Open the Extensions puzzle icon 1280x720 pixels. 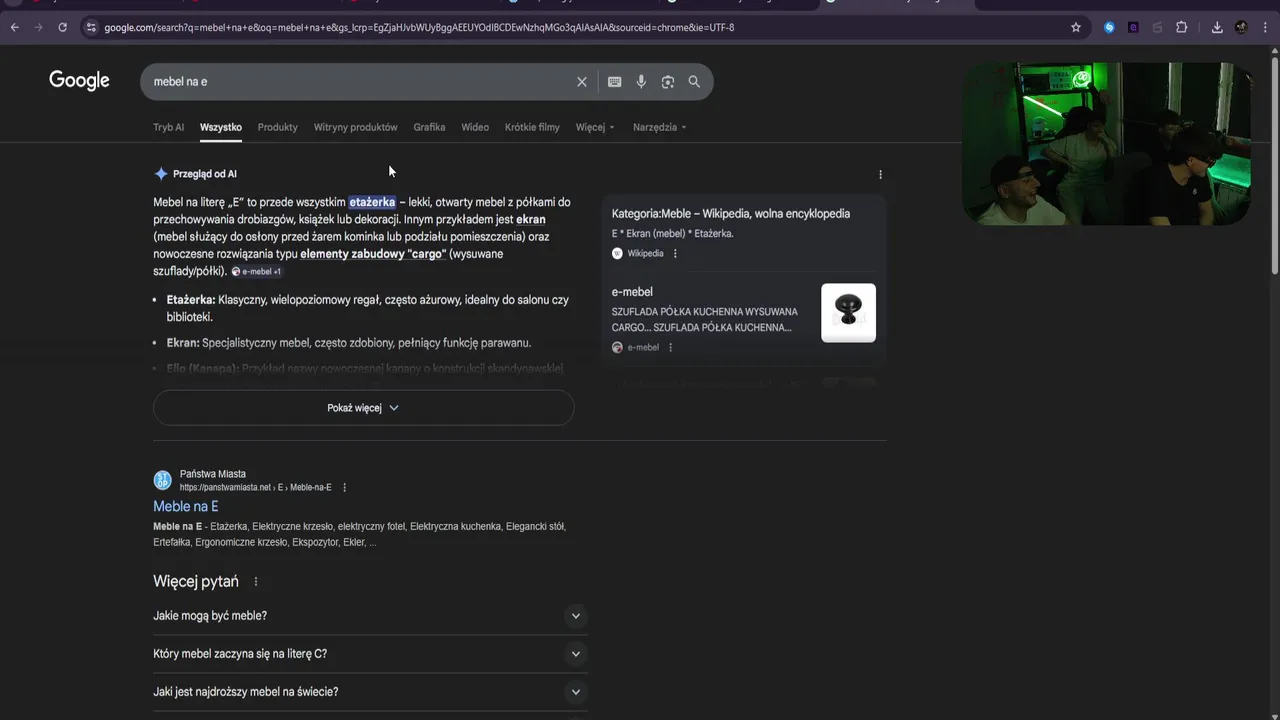(x=1182, y=27)
